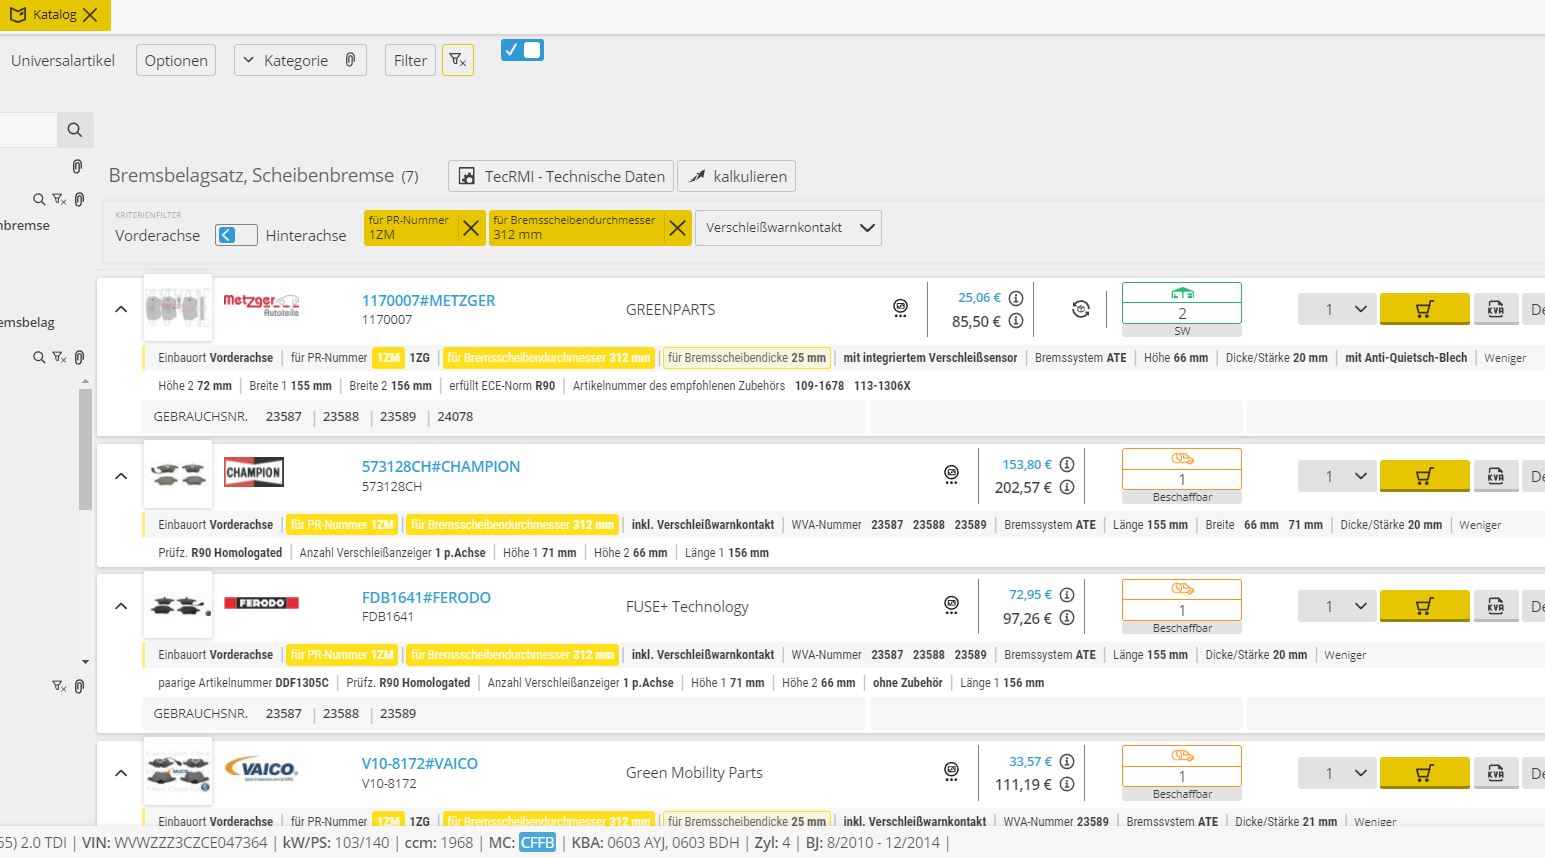
Task: Click the empty search input field
Action: 28,130
